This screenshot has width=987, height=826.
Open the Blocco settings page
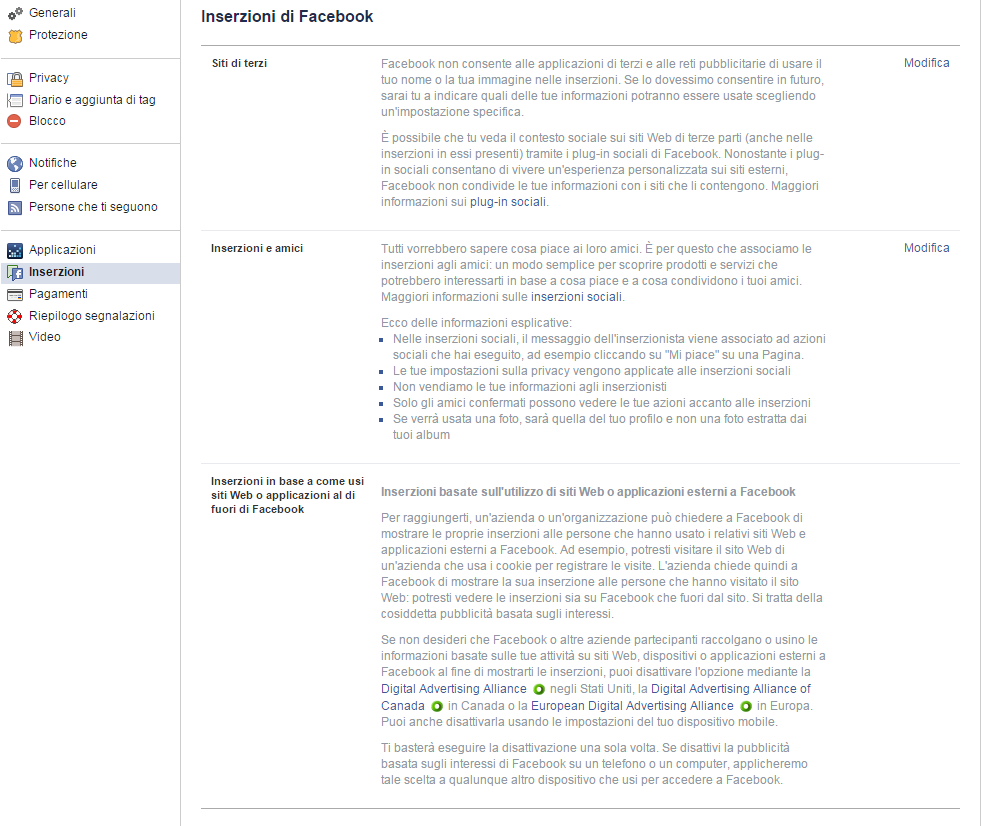pyautogui.click(x=47, y=120)
